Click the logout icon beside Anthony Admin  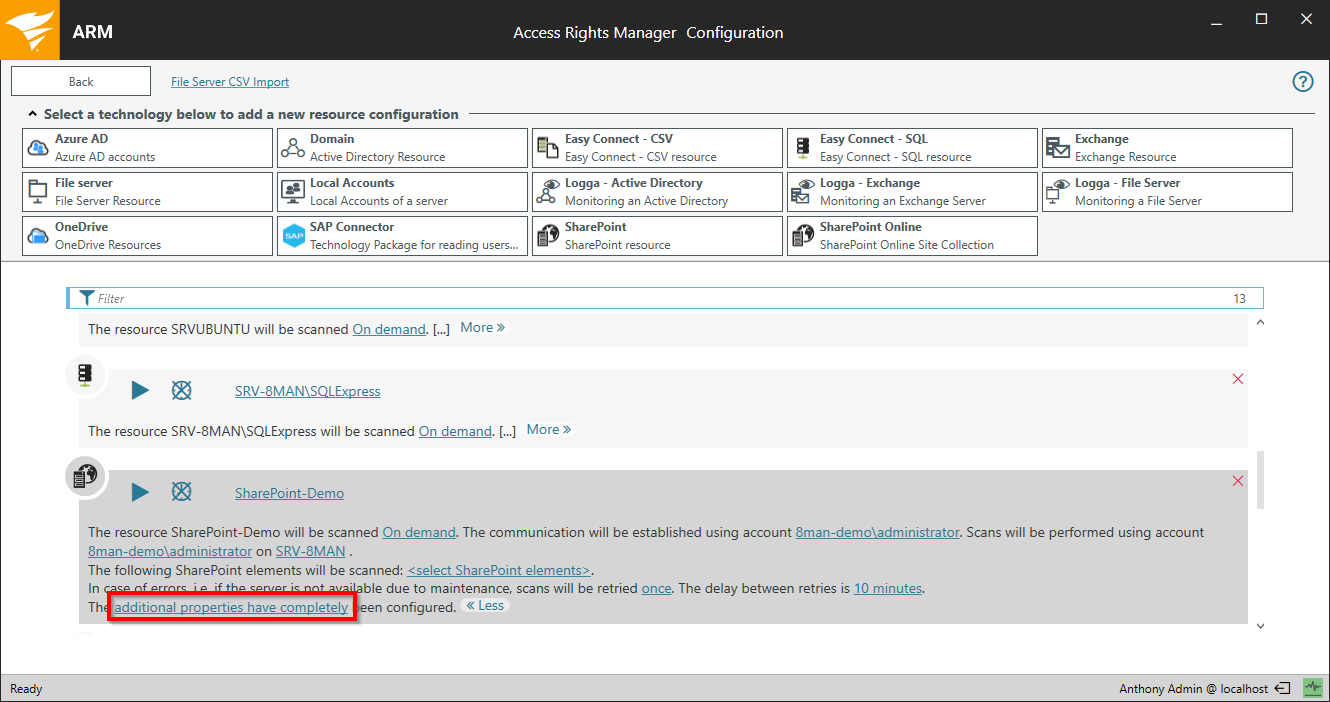pyautogui.click(x=1283, y=688)
